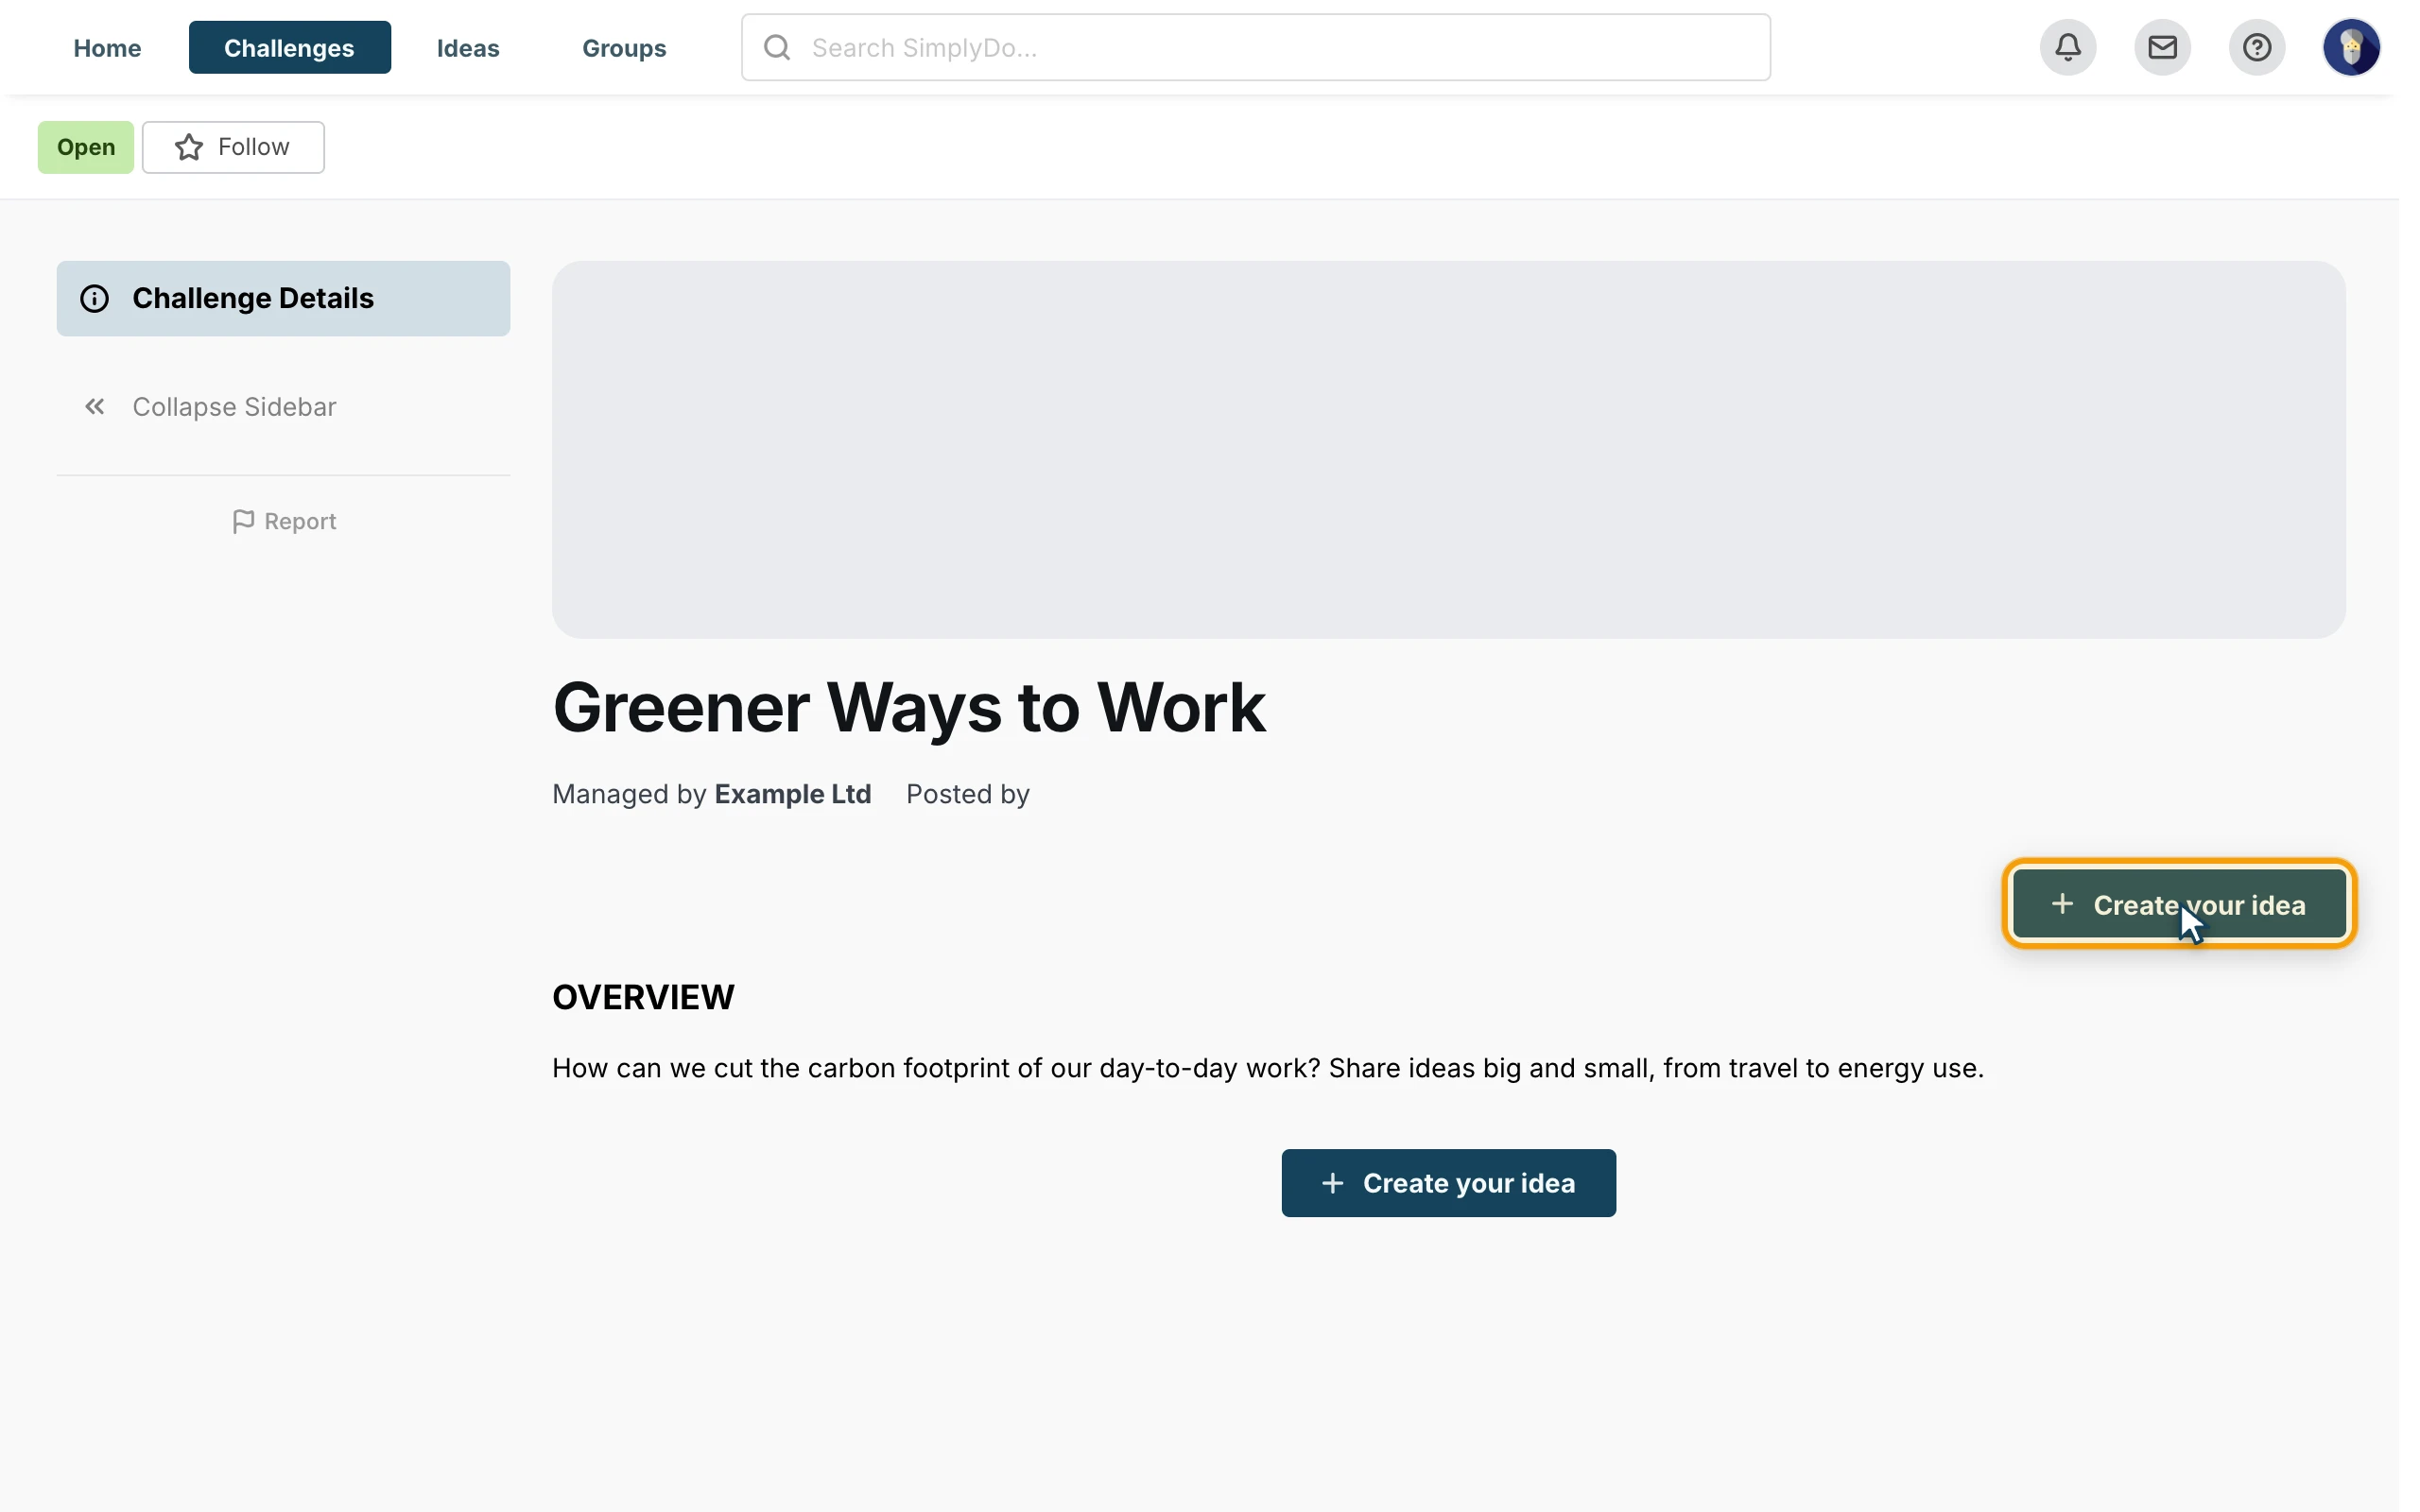
Task: Click the OVERVIEW heading
Action: click(643, 997)
